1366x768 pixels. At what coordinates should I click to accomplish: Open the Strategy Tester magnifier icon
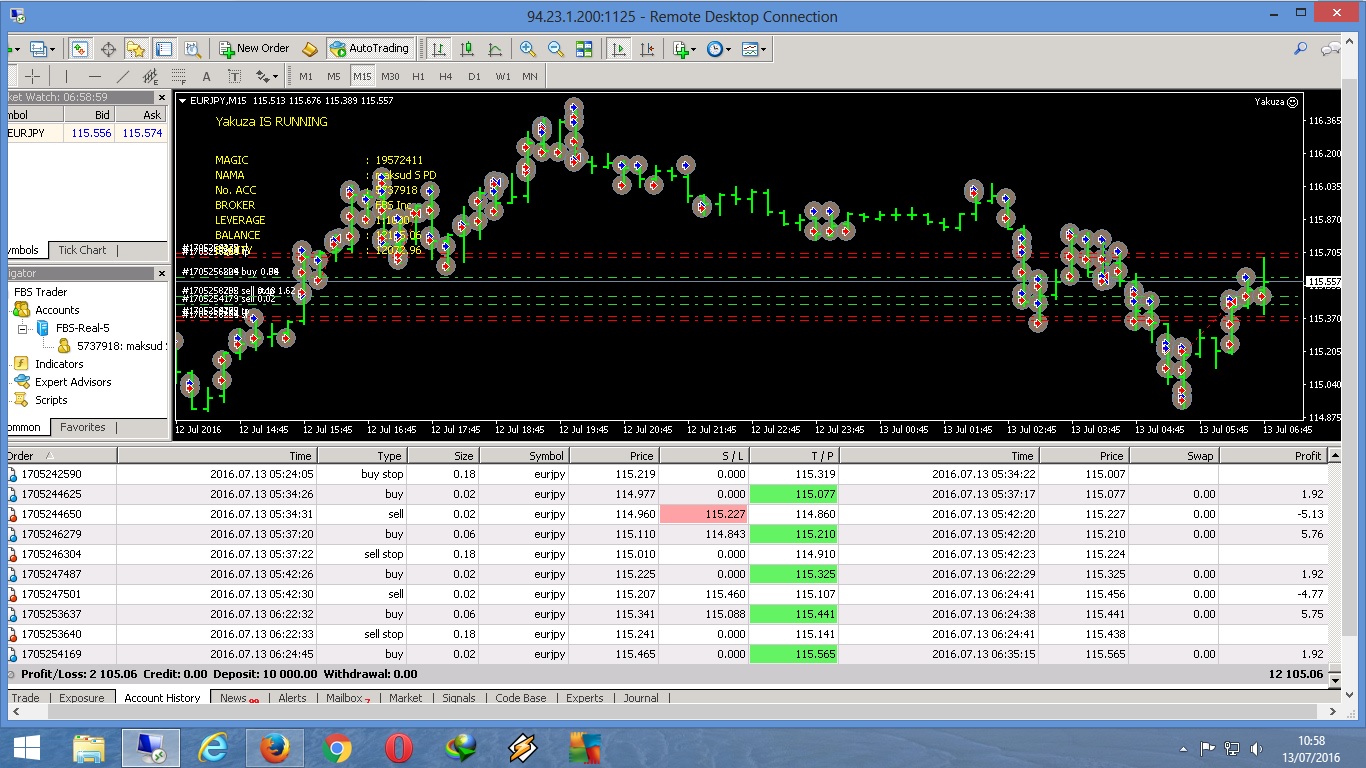pyautogui.click(x=192, y=48)
